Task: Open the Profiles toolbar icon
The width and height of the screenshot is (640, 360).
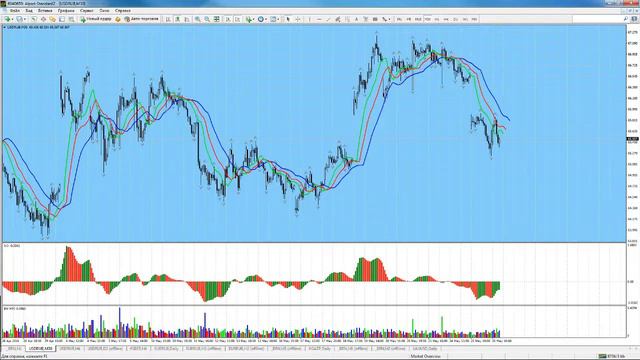Action: coord(20,19)
